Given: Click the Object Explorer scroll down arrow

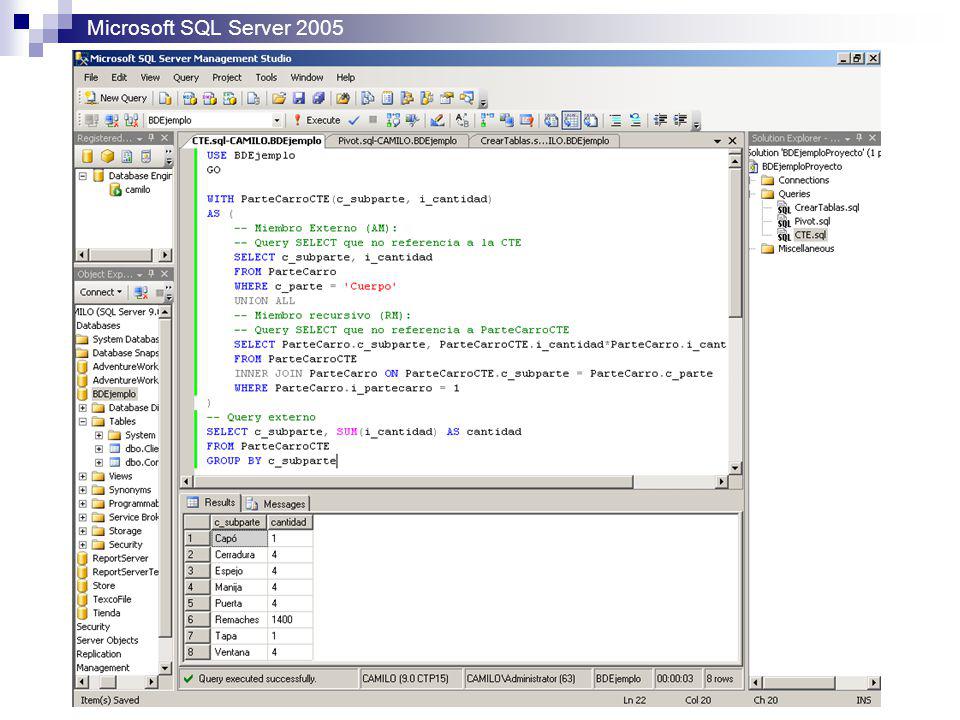Looking at the screenshot, I should coord(165,667).
